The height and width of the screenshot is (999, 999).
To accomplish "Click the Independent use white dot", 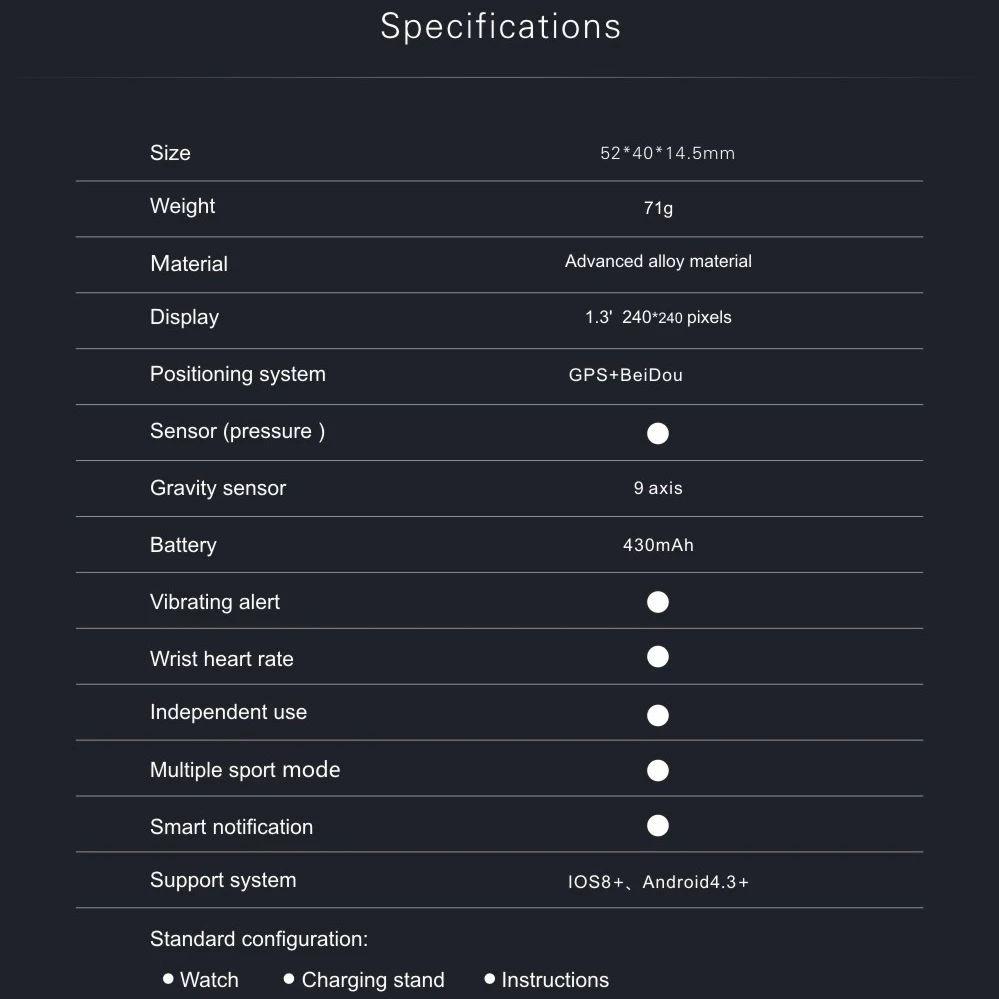I will (658, 715).
